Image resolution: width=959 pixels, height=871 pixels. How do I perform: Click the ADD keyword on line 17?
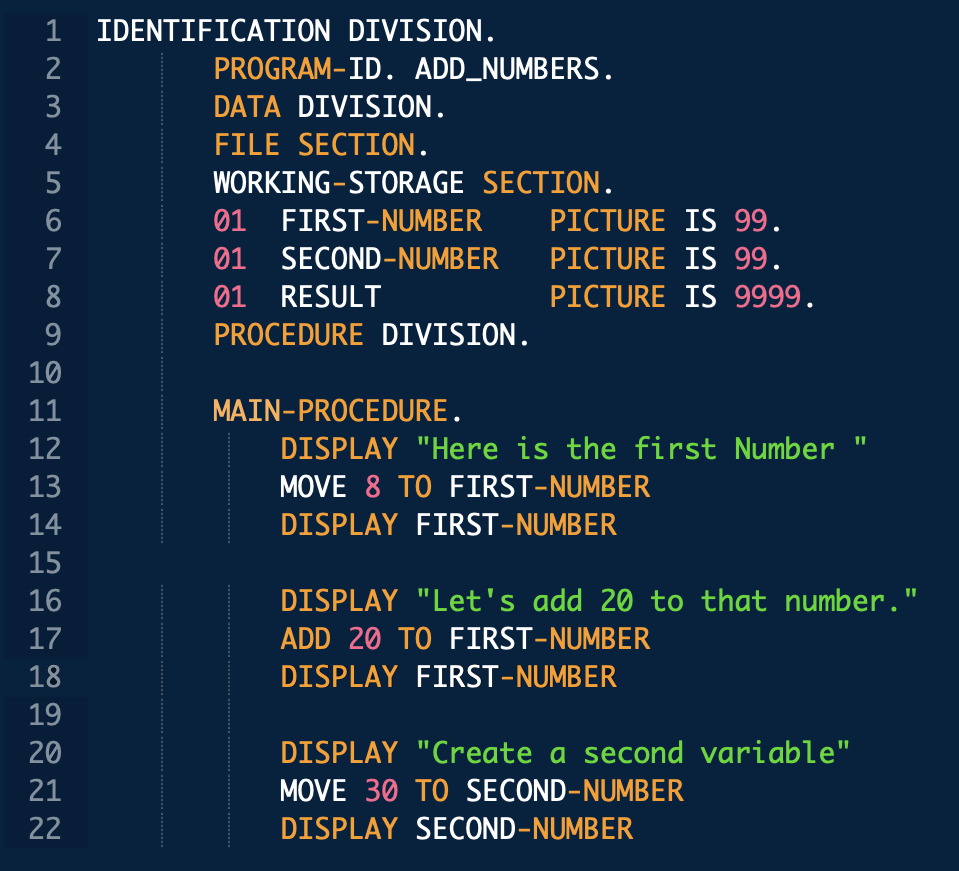(305, 639)
